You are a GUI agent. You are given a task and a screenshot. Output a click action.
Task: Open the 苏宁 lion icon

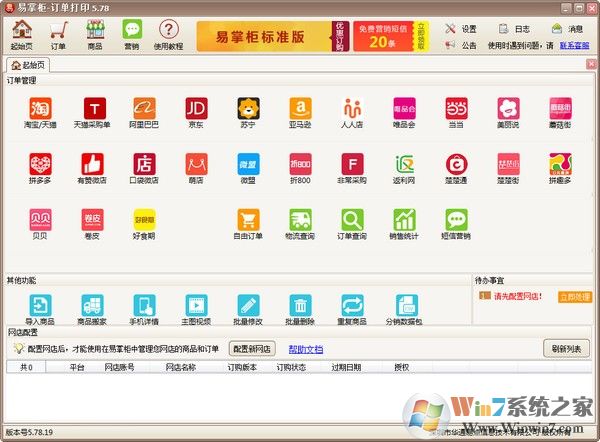click(248, 109)
